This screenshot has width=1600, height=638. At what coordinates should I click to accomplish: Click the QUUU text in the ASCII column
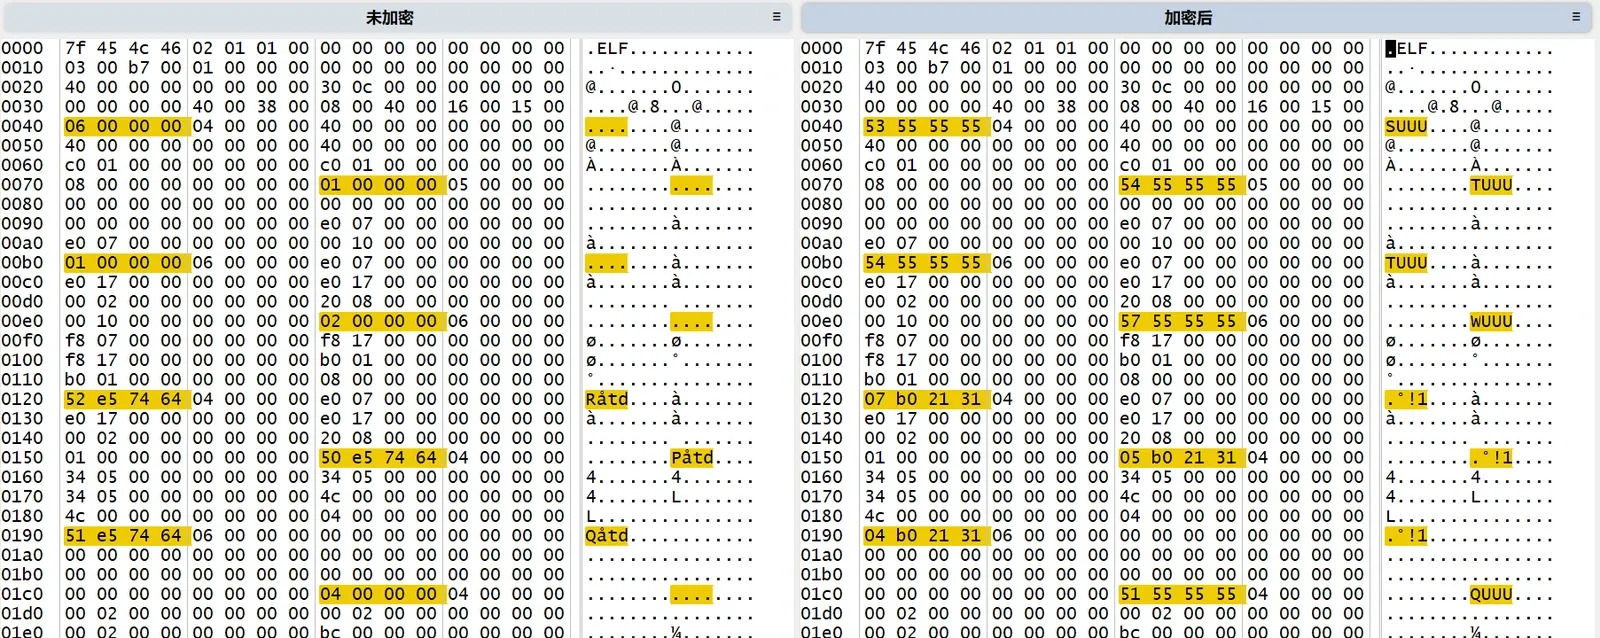(1491, 594)
